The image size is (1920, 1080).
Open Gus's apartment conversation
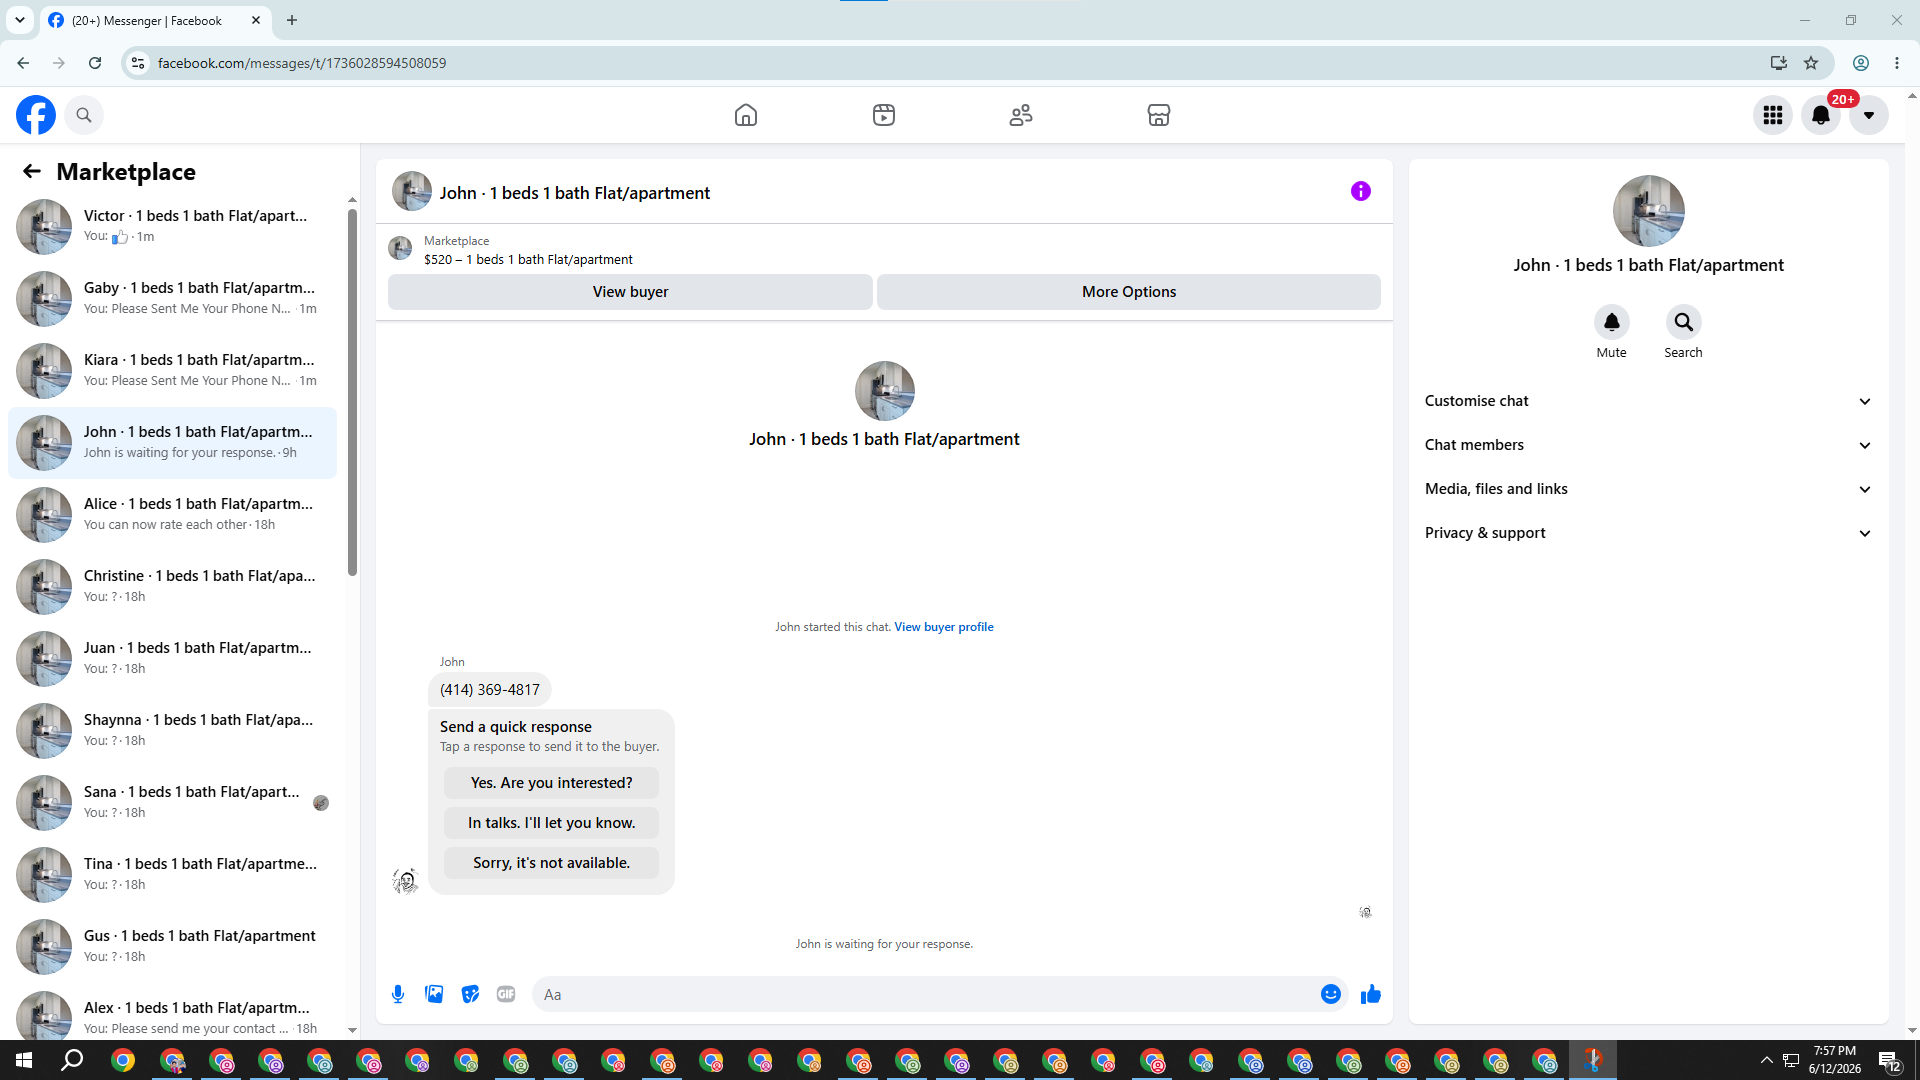(x=172, y=947)
